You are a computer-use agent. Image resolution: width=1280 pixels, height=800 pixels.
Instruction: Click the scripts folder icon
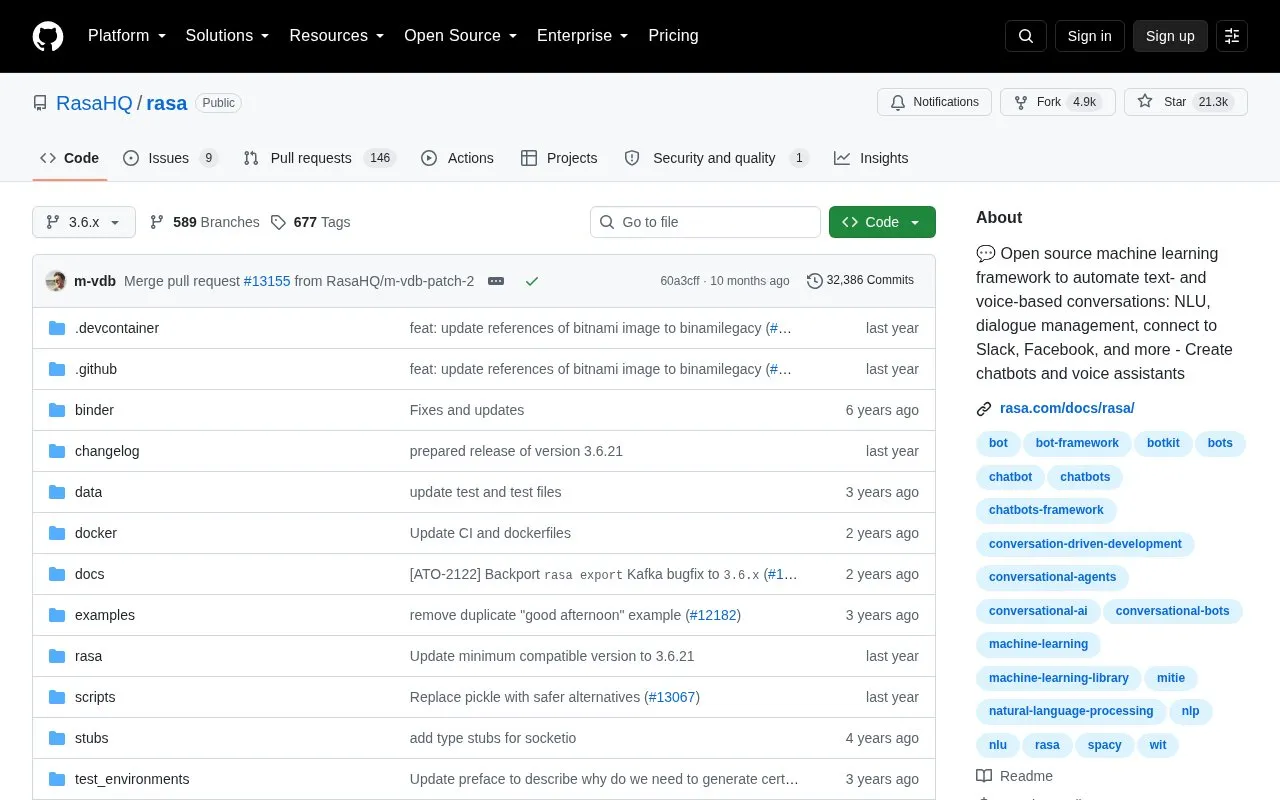57,697
